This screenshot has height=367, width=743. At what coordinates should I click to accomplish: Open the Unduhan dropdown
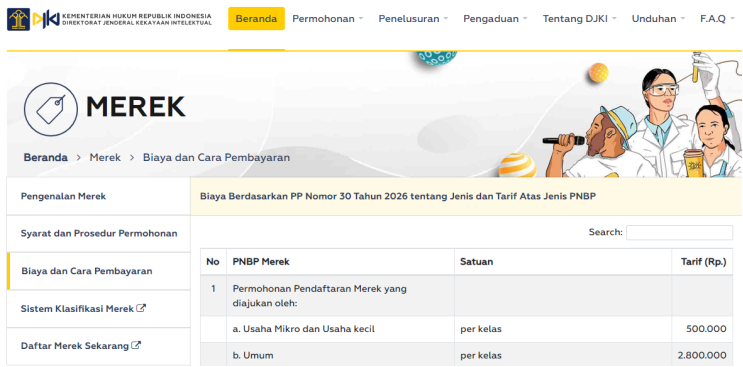pyautogui.click(x=659, y=19)
